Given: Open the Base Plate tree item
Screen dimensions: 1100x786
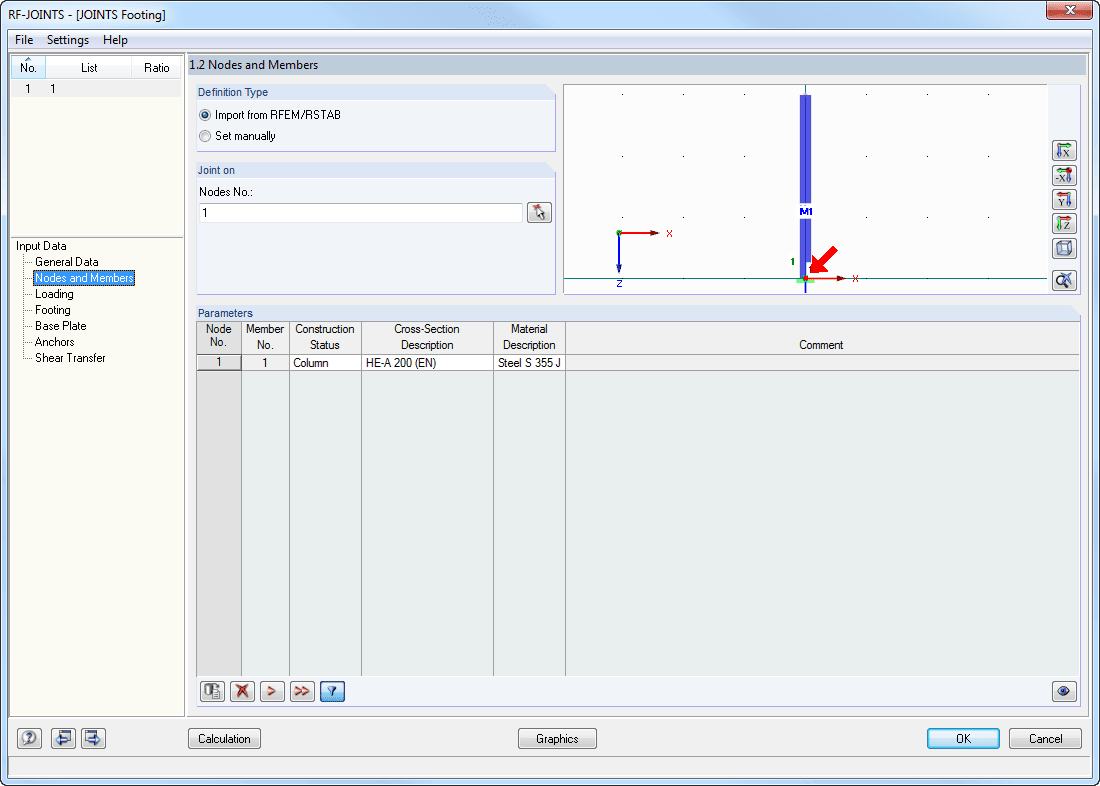Looking at the screenshot, I should click(61, 326).
